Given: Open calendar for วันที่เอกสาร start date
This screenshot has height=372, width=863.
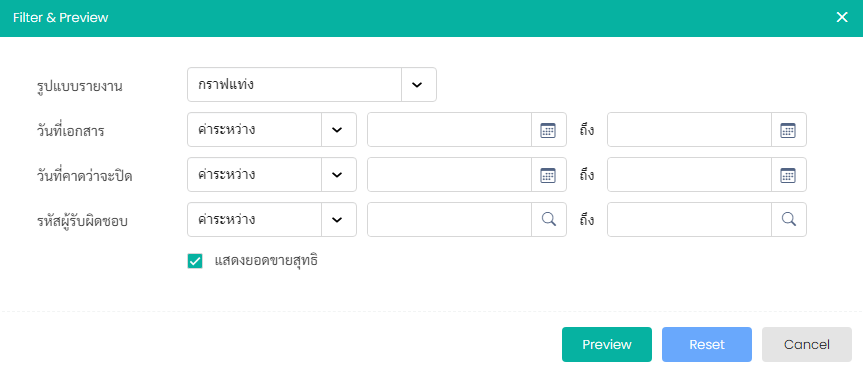Looking at the screenshot, I should tap(548, 130).
